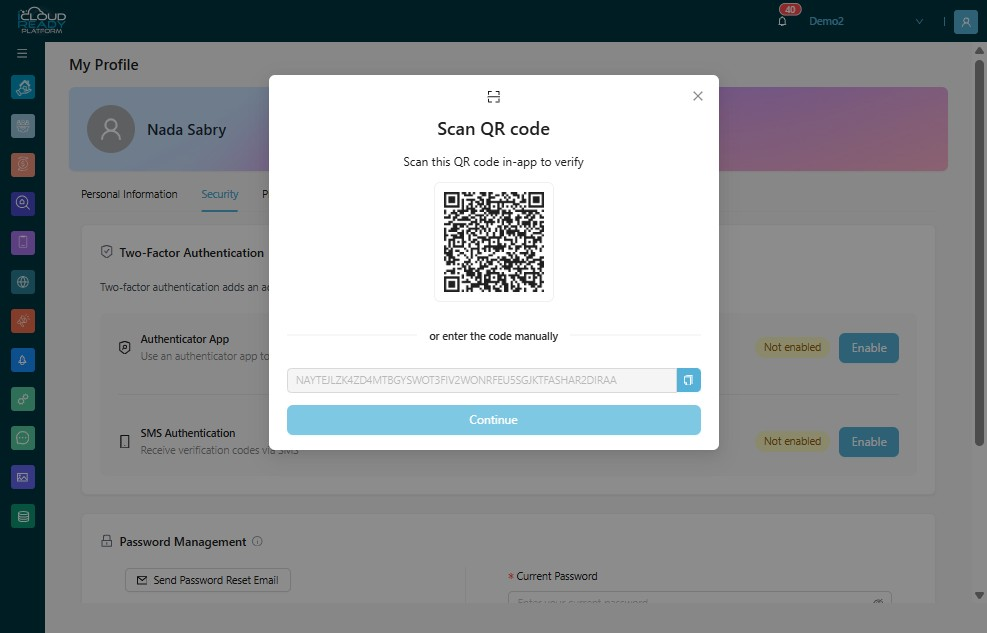Enable SMS Authentication
This screenshot has width=987, height=633.
(x=869, y=442)
